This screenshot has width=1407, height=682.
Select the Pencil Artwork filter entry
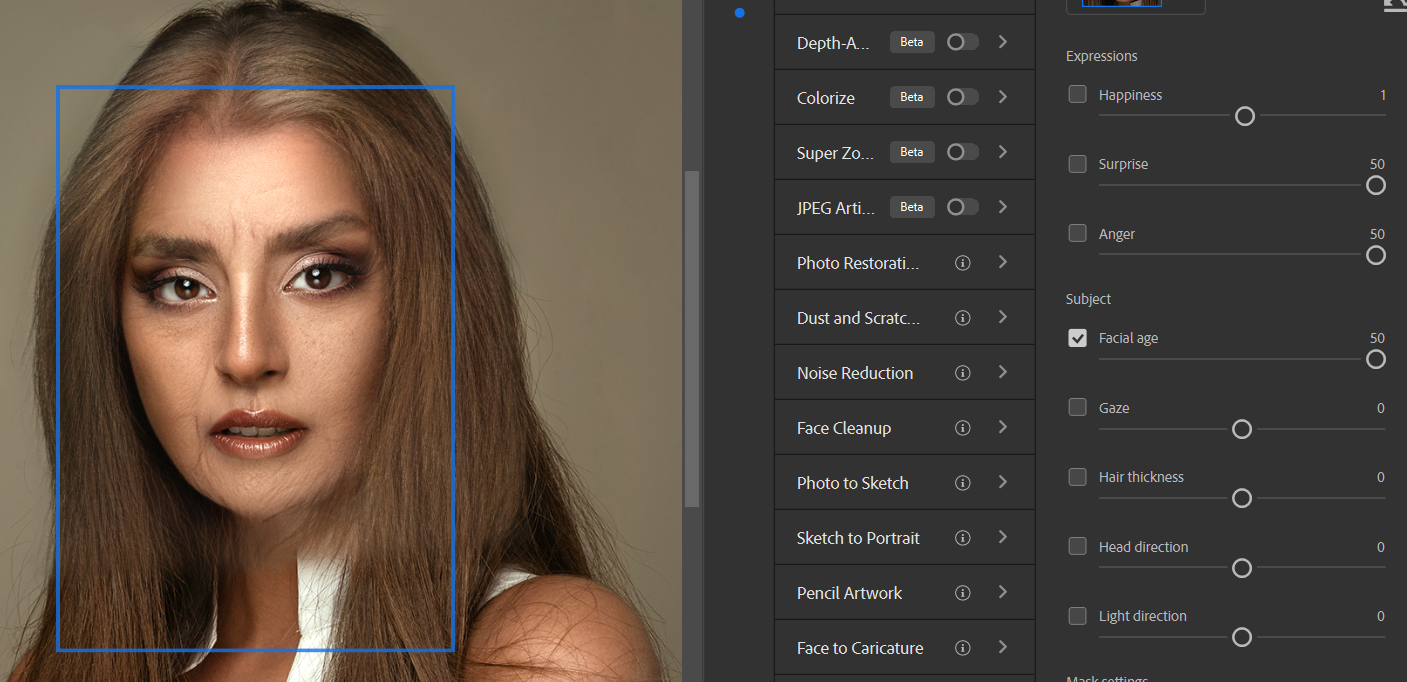pyautogui.click(x=849, y=593)
